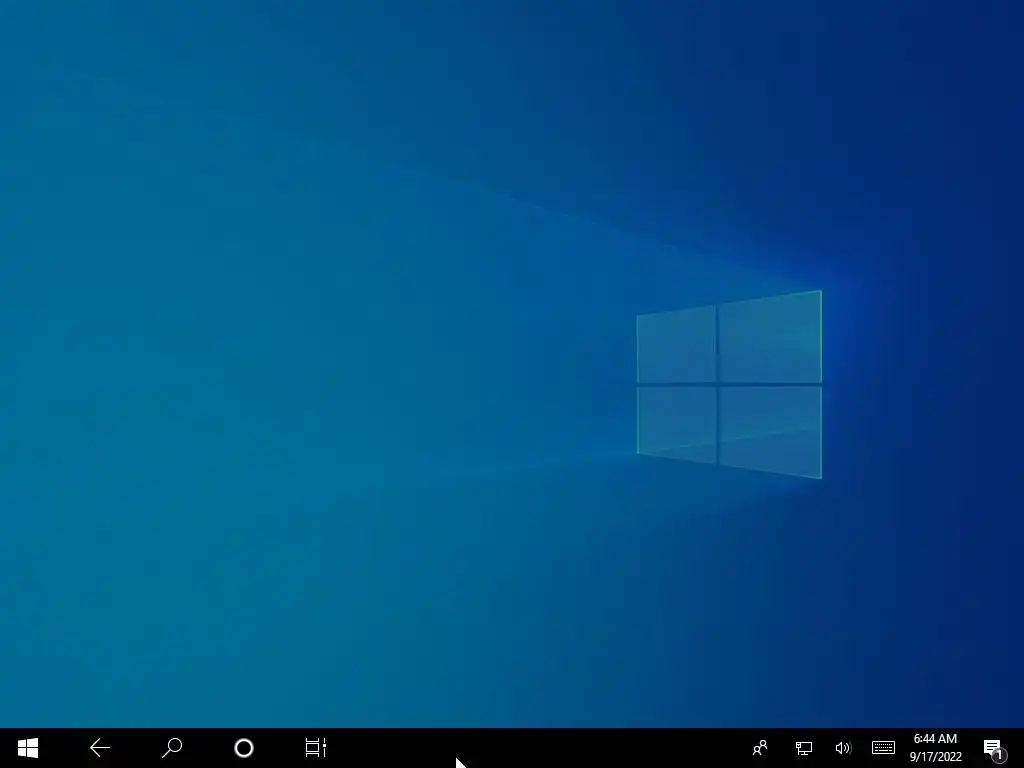Open the Action Center notifications icon
Image resolution: width=1024 pixels, height=768 pixels.
point(993,749)
